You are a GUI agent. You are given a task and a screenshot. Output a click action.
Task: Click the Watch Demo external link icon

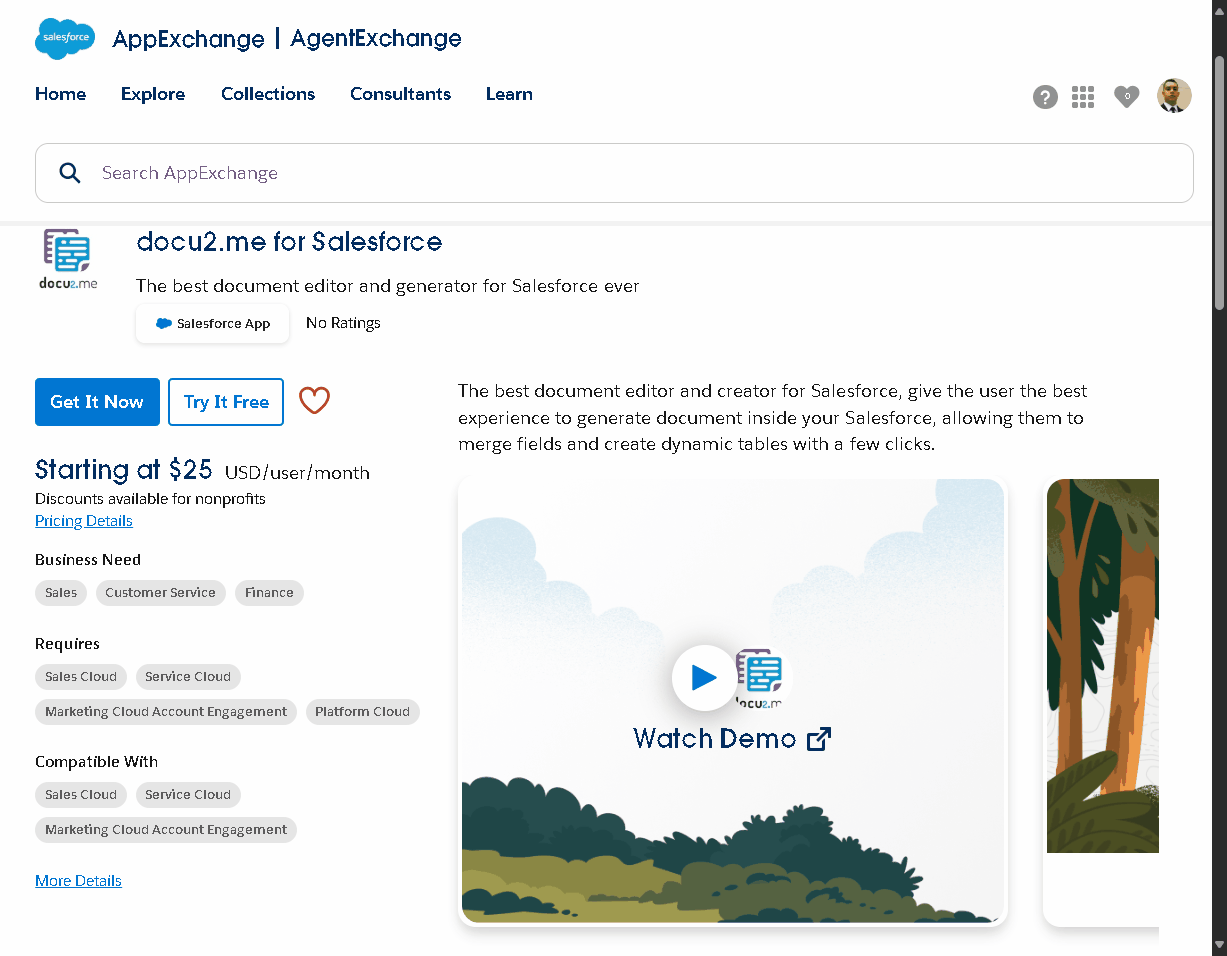[819, 739]
